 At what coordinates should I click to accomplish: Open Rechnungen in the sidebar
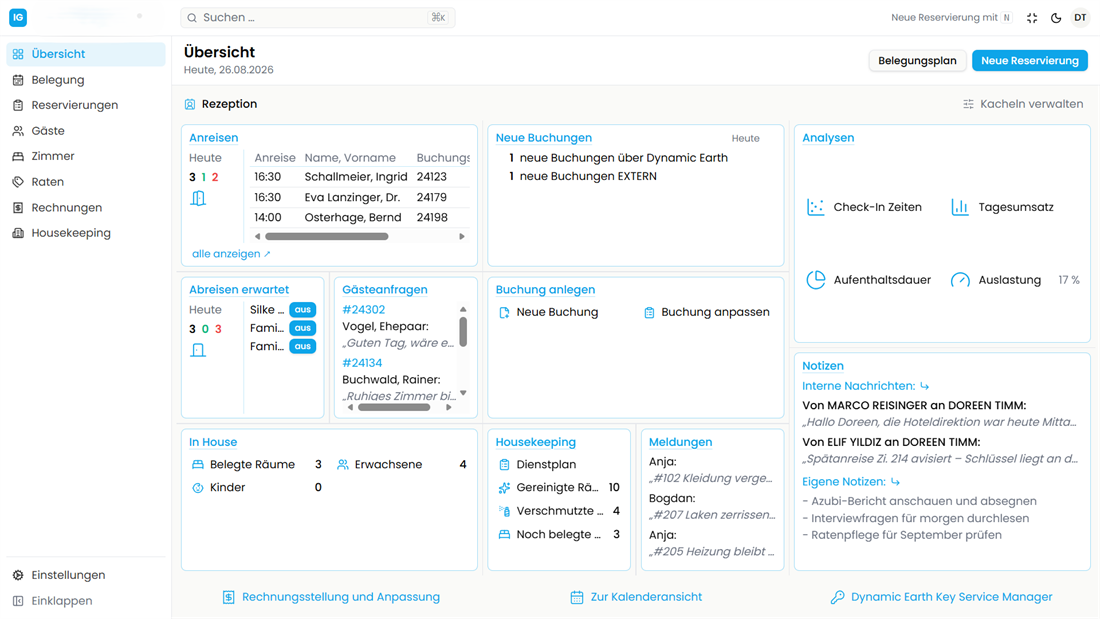tap(86, 208)
